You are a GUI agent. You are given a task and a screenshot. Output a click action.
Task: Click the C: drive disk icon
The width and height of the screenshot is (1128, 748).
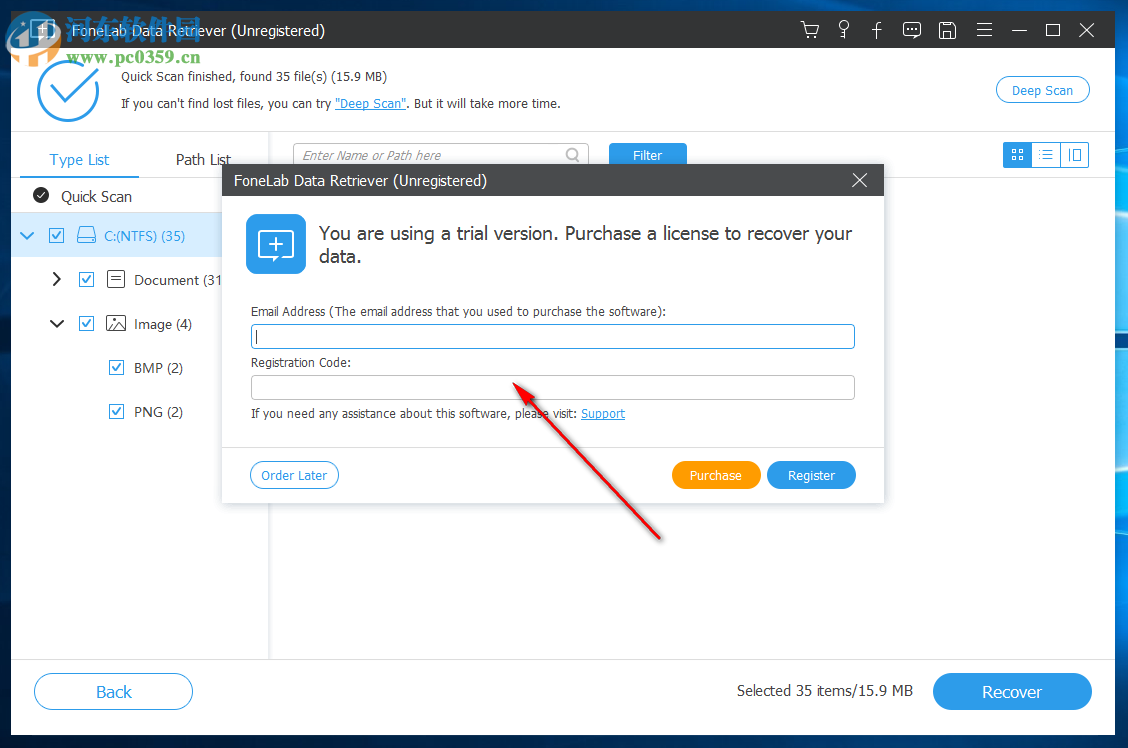(86, 235)
